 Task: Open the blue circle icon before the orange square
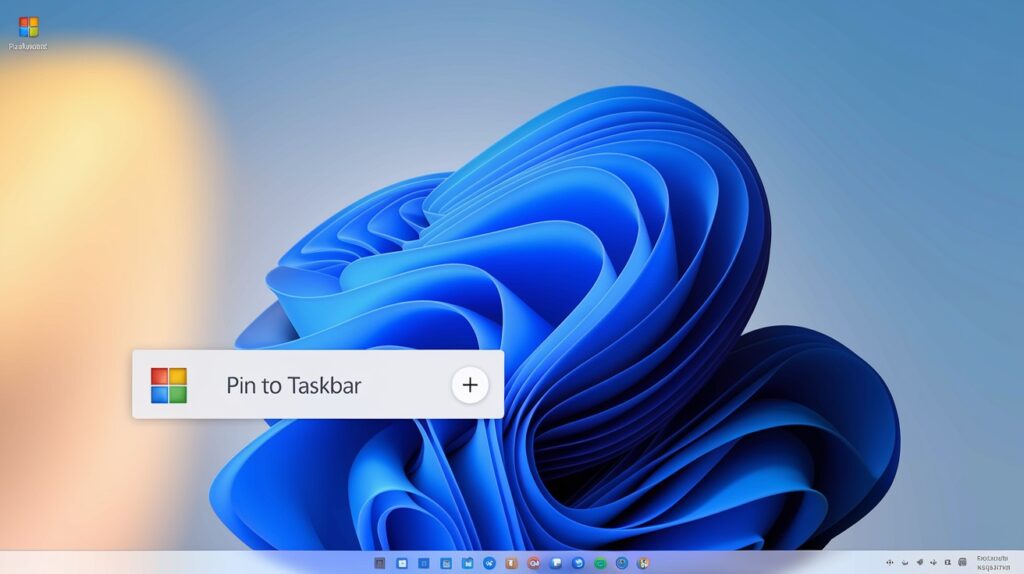pos(489,563)
